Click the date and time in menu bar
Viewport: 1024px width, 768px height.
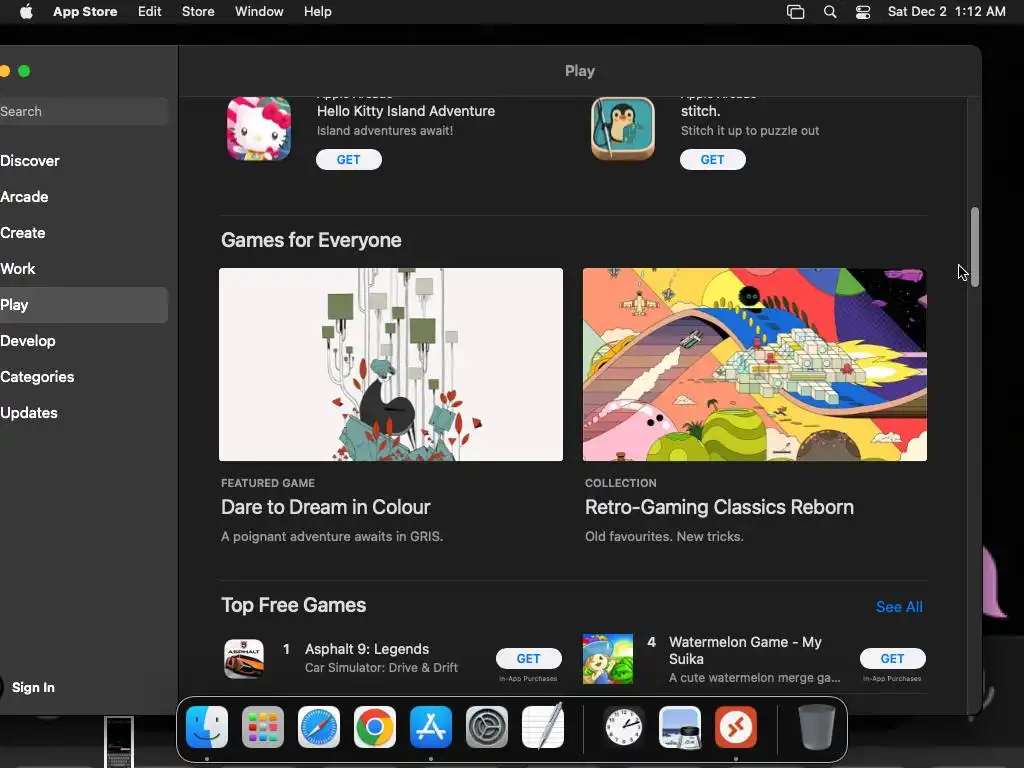946,11
